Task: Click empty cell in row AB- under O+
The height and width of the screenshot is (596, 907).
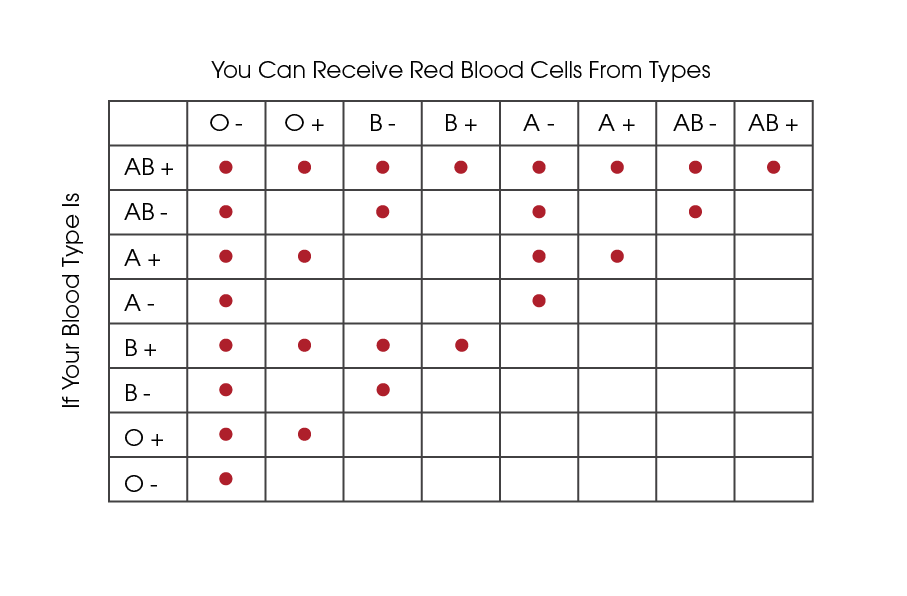Action: pyautogui.click(x=304, y=212)
